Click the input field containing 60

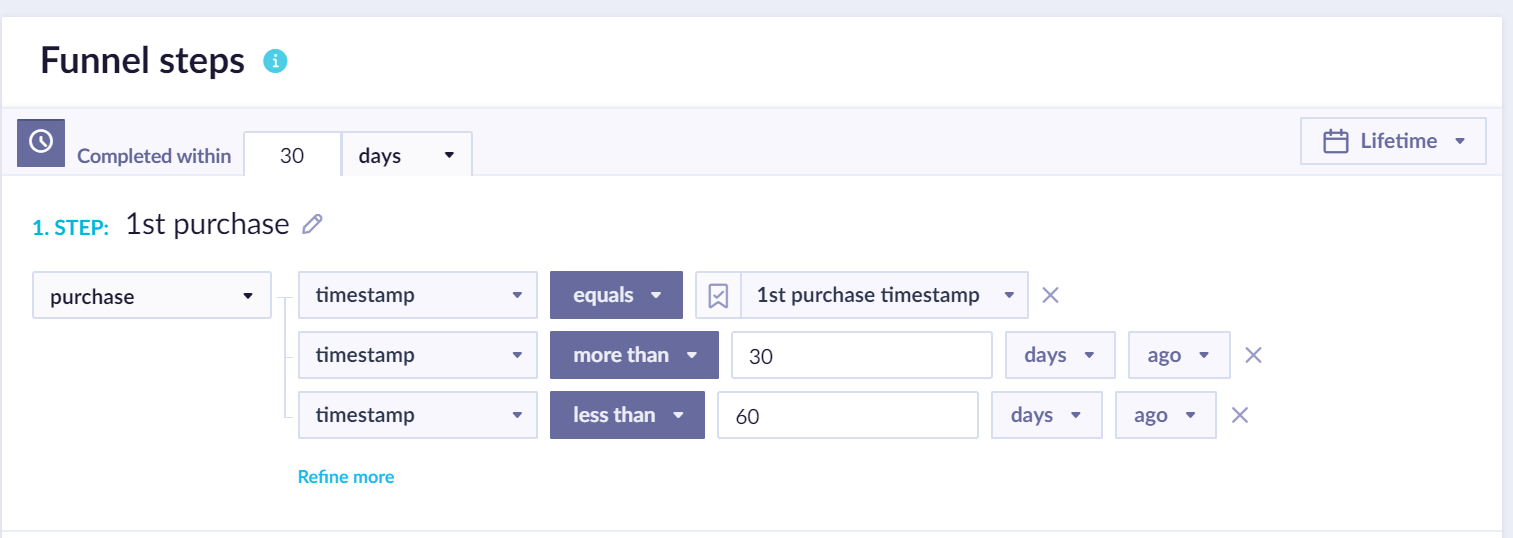847,415
